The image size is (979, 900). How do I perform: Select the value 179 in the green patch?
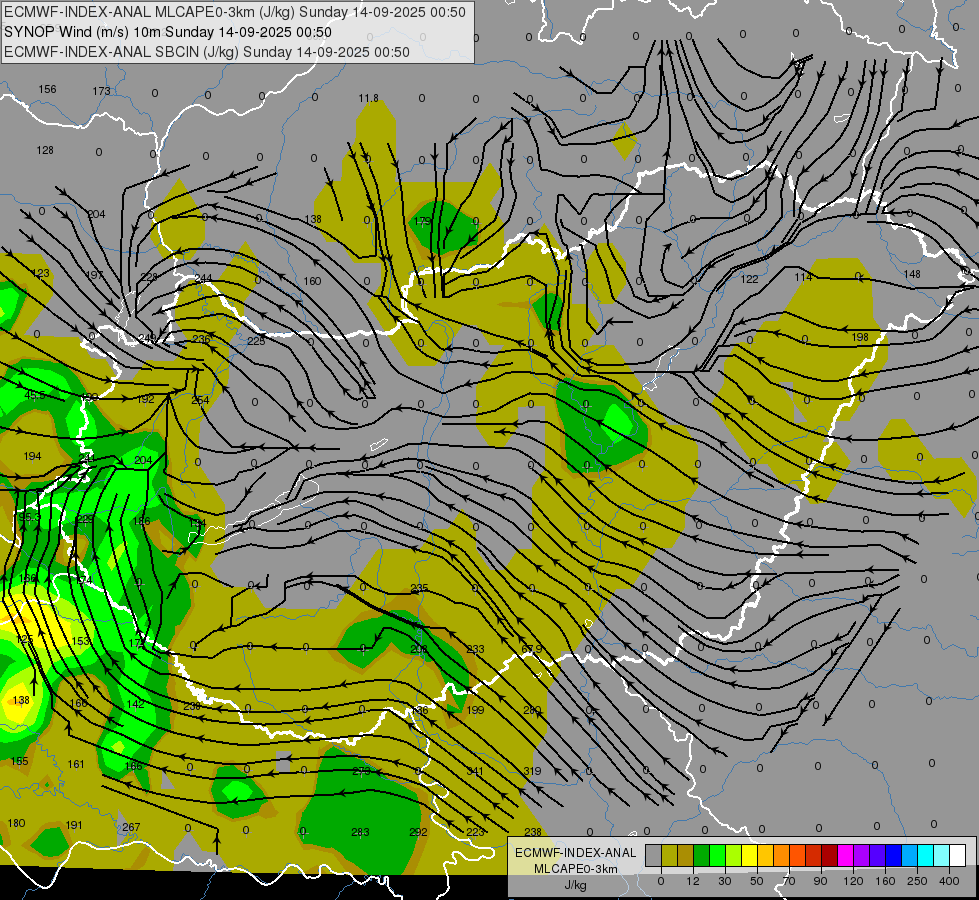tap(422, 221)
